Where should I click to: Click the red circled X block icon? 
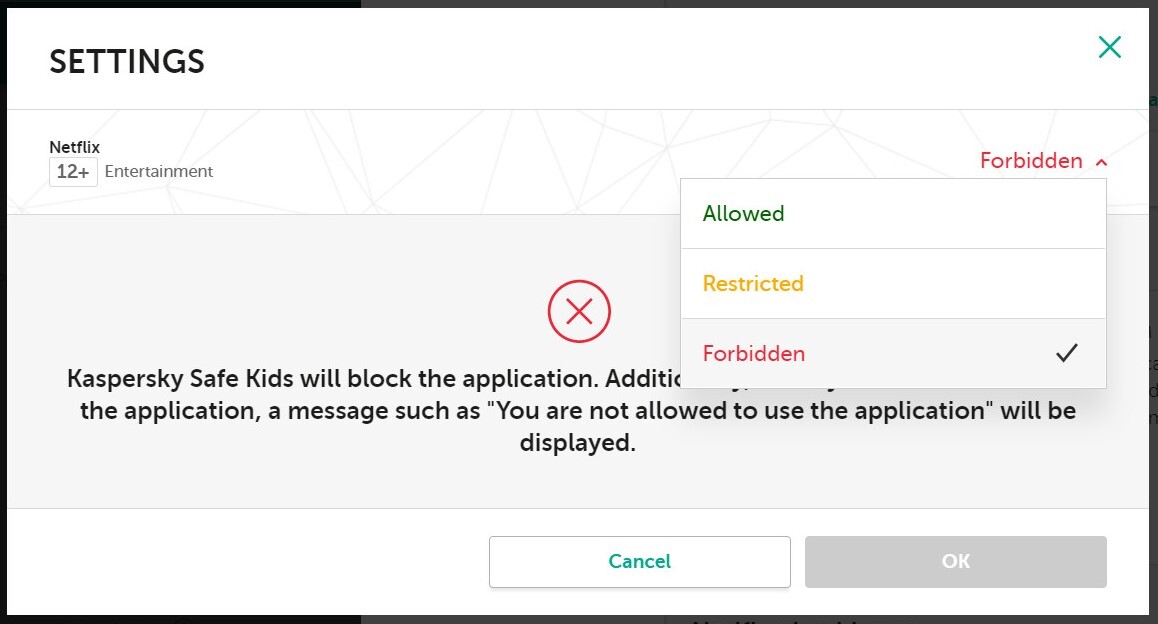coord(579,312)
